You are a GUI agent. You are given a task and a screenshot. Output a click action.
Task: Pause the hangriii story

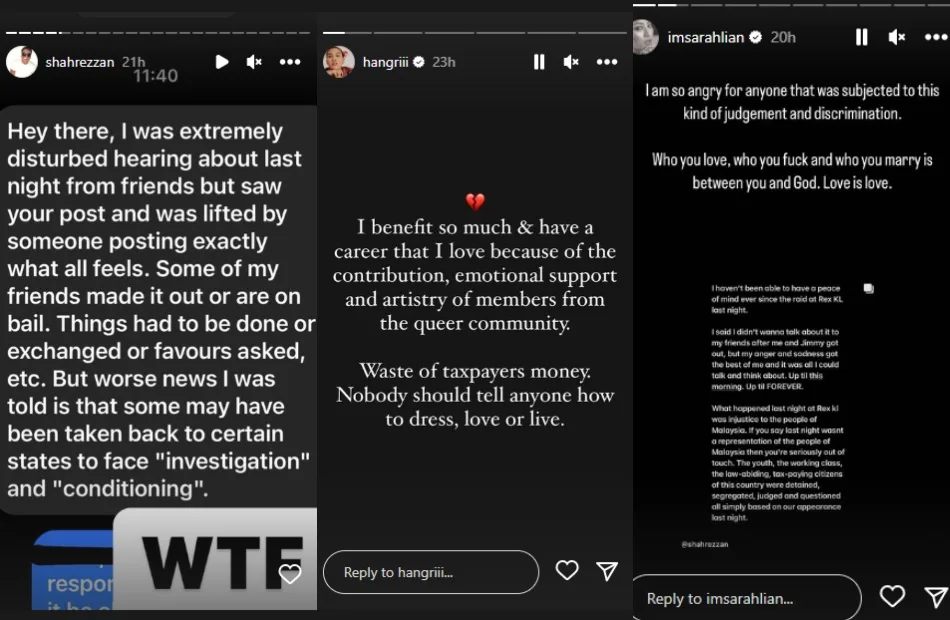[539, 62]
